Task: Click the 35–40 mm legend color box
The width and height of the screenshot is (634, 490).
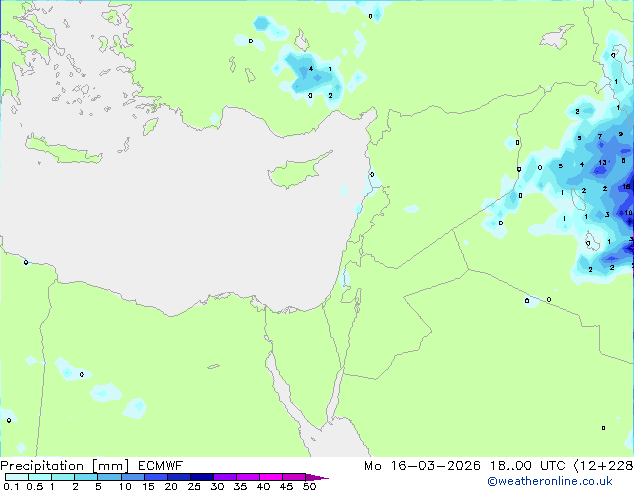Action: pos(248,477)
